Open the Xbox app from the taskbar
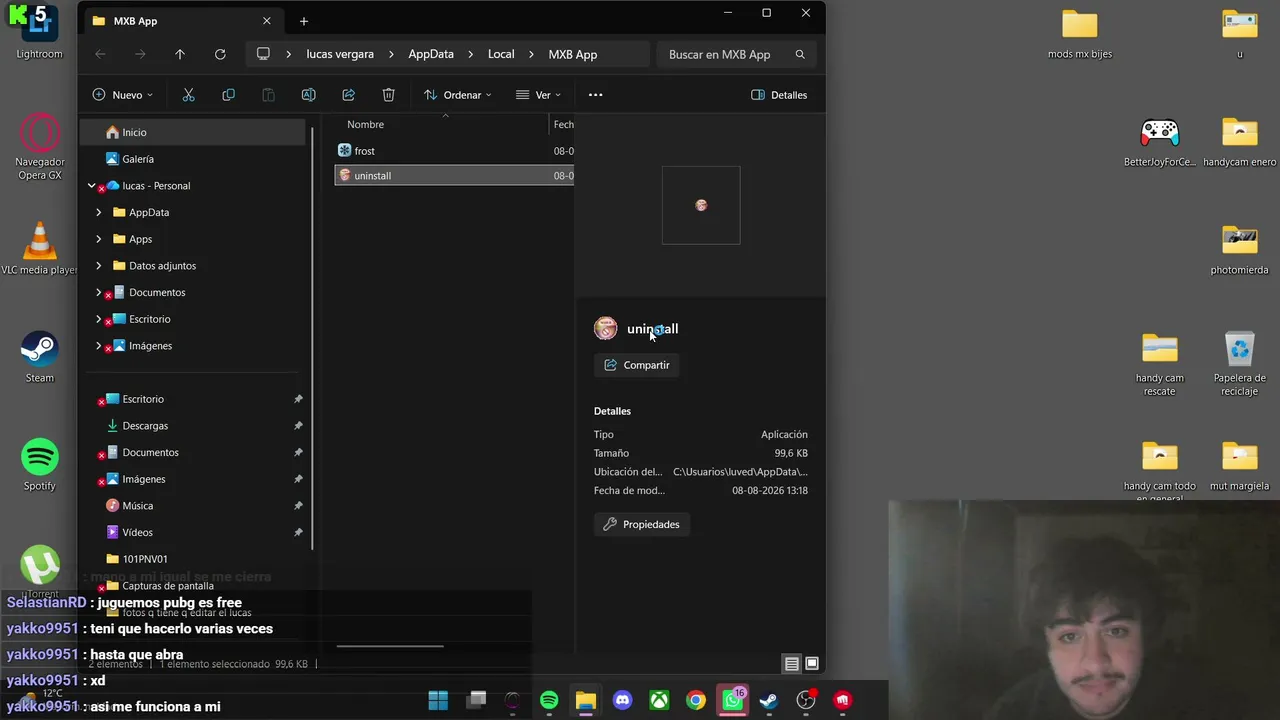Image resolution: width=1280 pixels, height=720 pixels. coord(659,700)
